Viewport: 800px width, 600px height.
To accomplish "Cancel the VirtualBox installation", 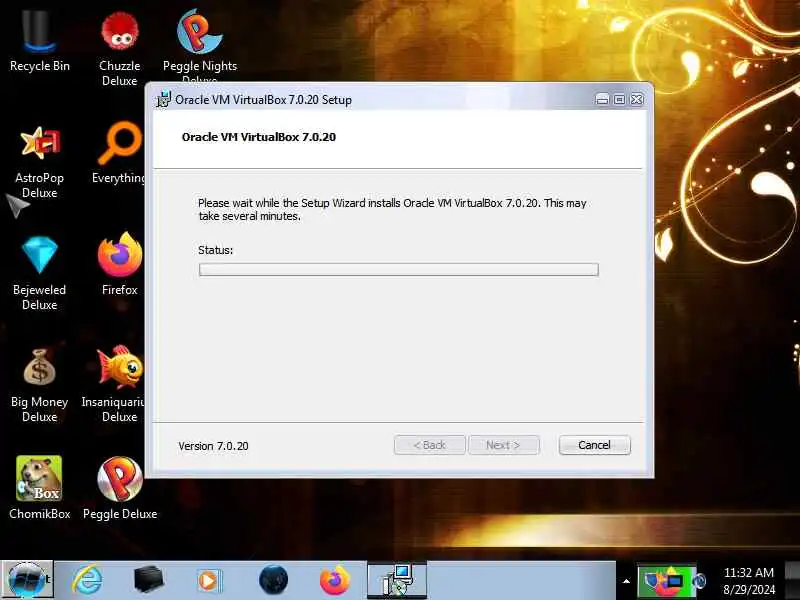I will [594, 445].
